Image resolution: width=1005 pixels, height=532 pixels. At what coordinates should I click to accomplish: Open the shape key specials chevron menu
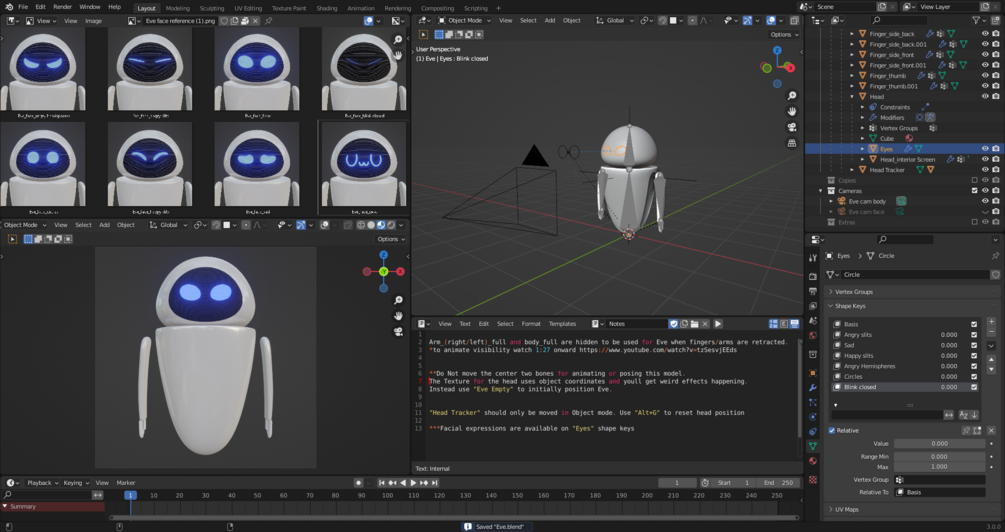(992, 346)
